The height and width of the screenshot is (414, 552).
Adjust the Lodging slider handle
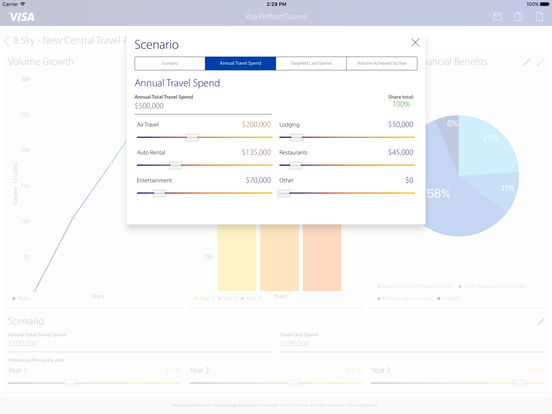pos(296,137)
